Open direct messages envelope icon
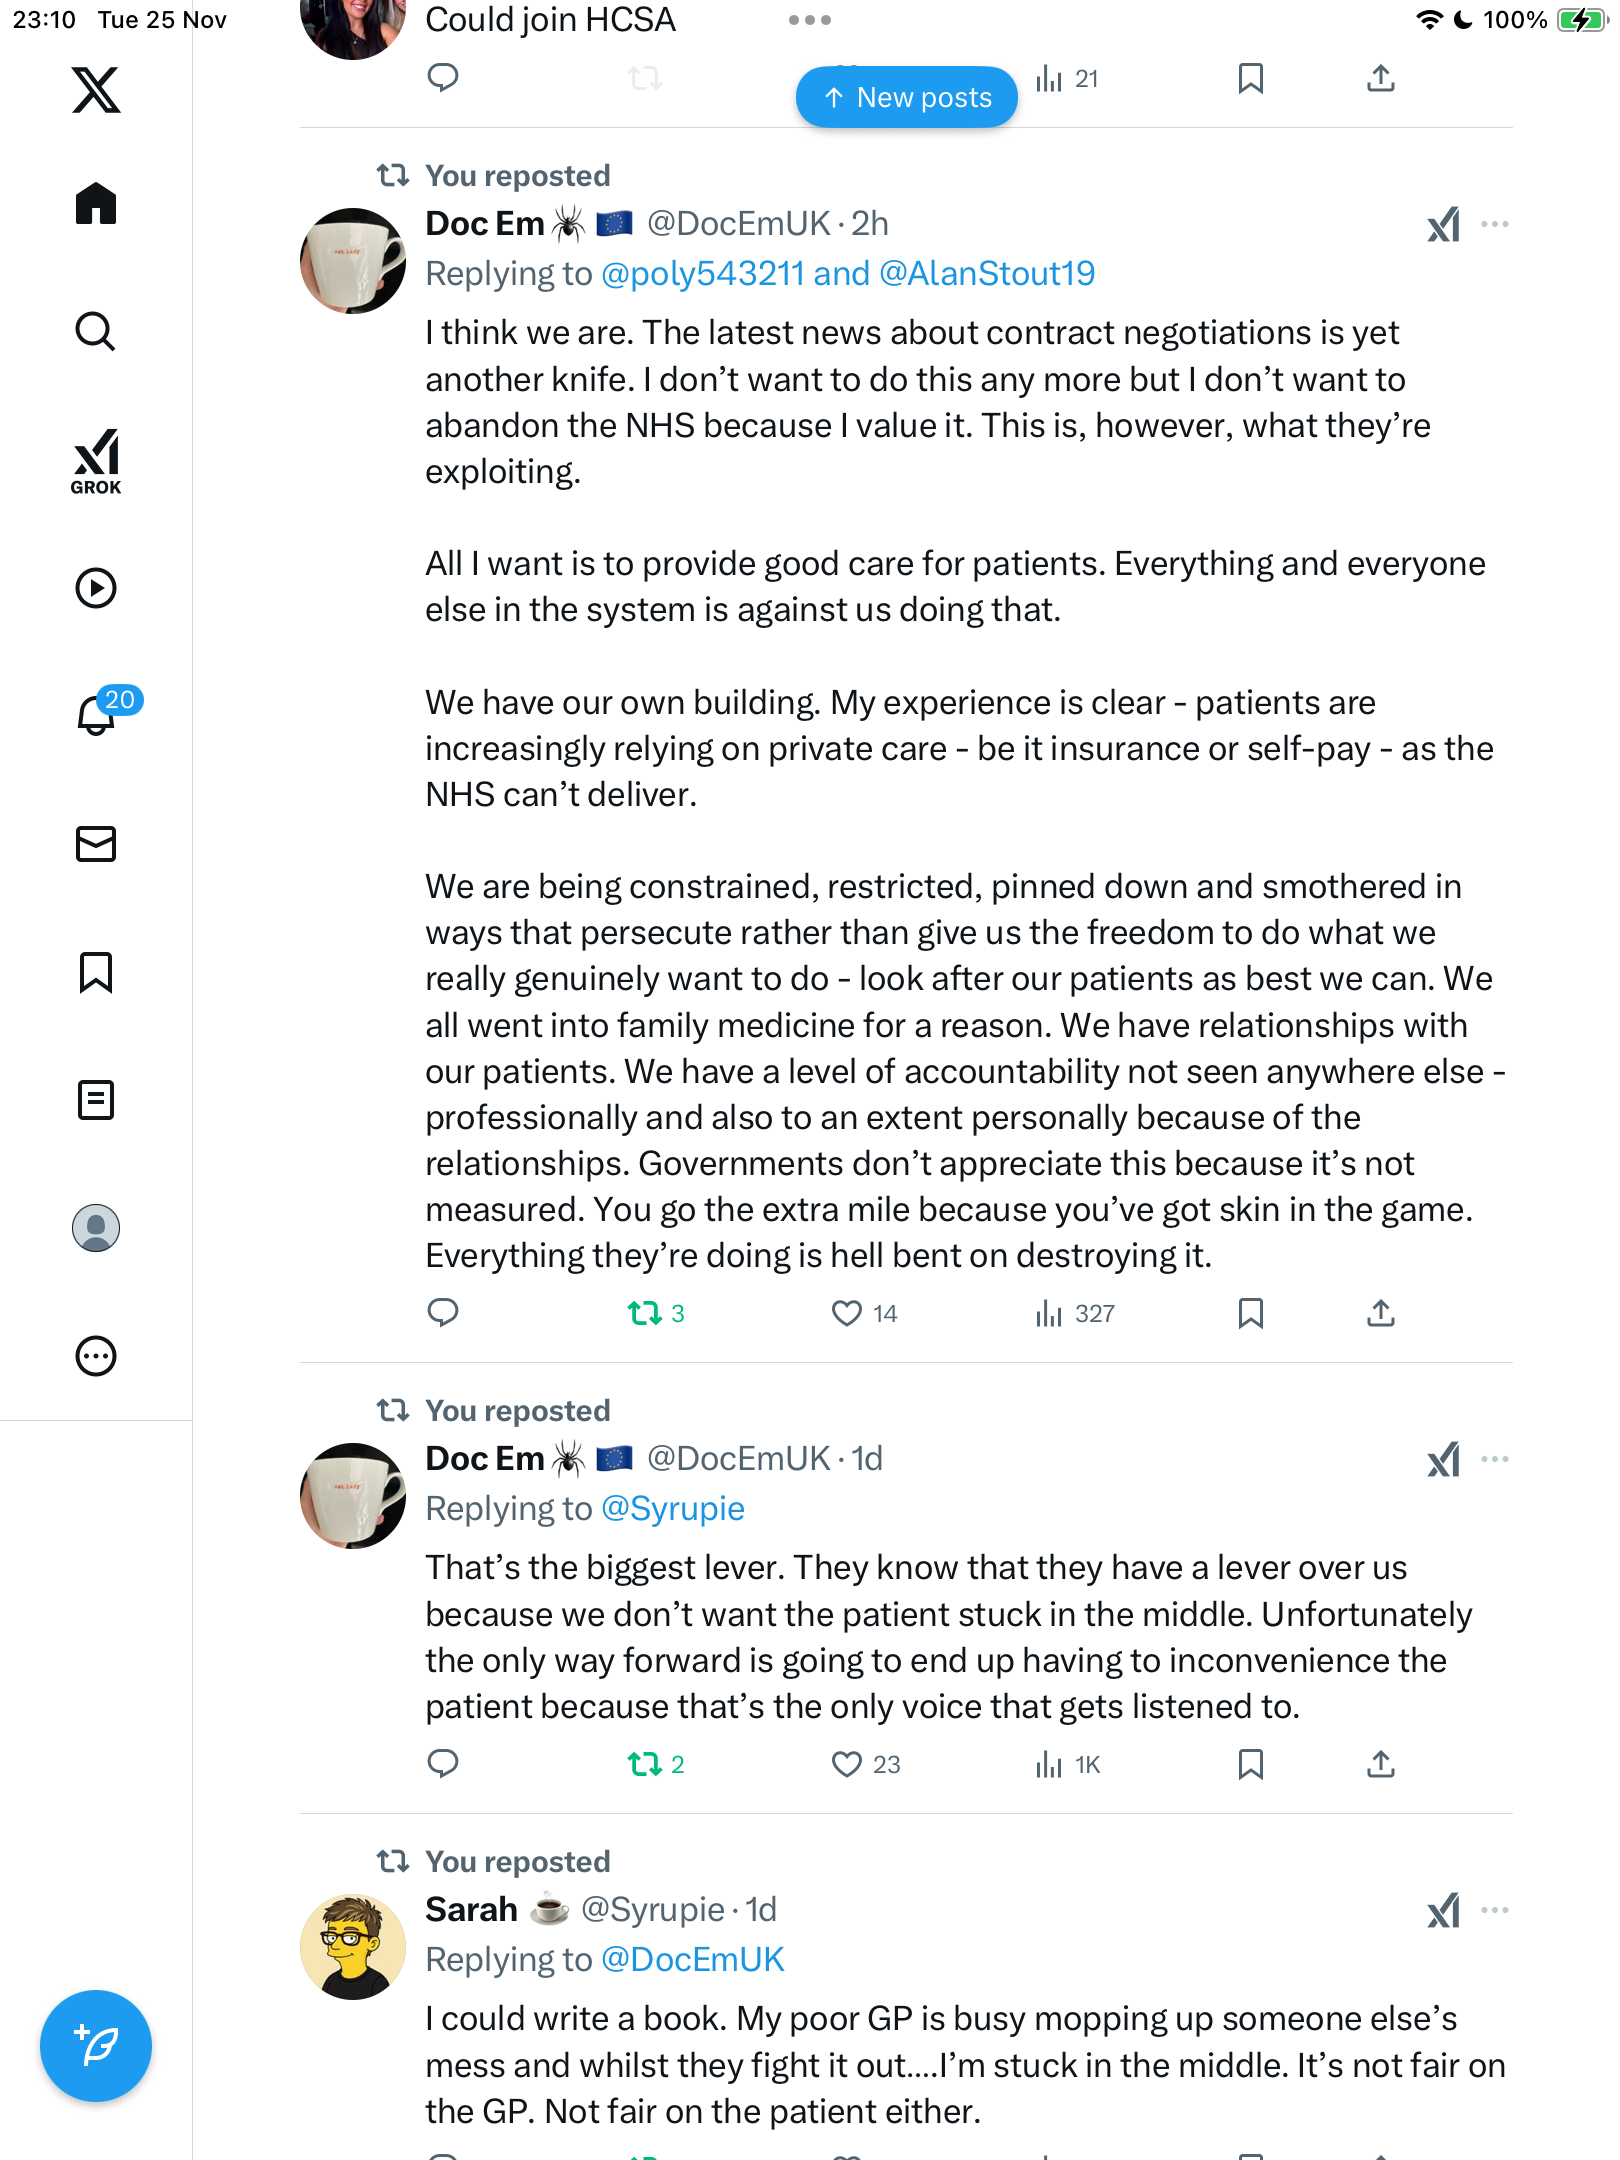1620x2160 pixels. [96, 844]
